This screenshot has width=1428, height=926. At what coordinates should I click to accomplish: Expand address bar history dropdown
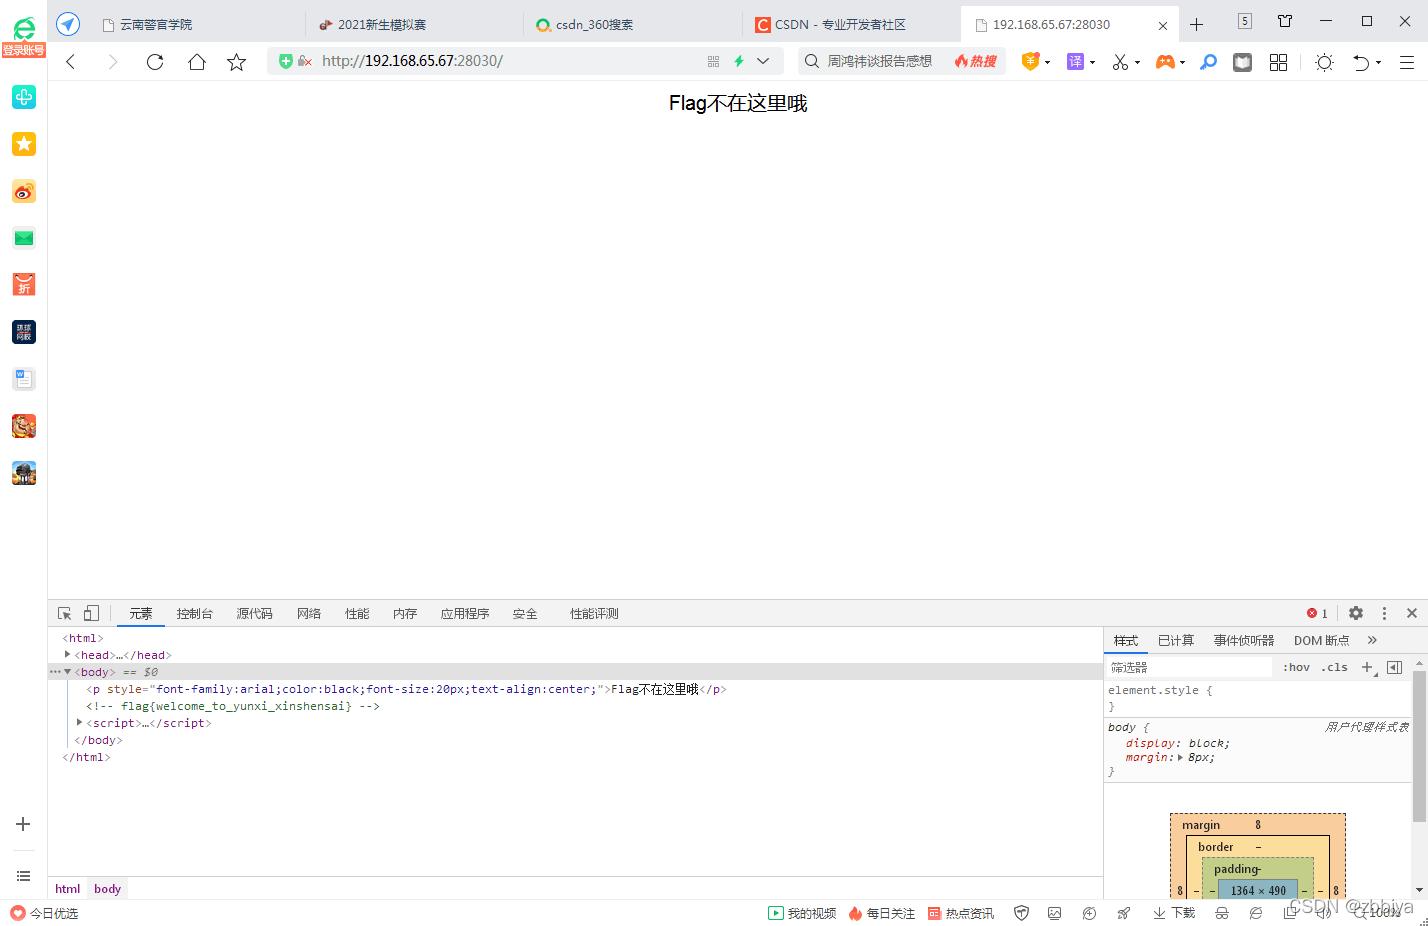click(763, 61)
